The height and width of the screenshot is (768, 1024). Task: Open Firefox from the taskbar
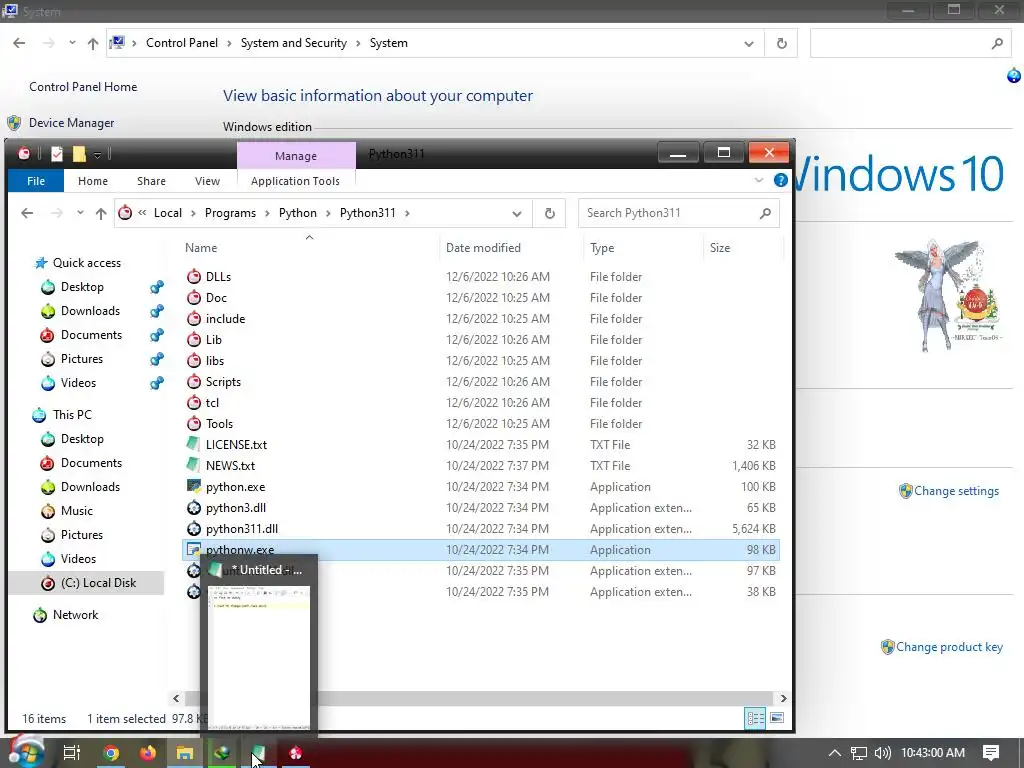click(148, 753)
